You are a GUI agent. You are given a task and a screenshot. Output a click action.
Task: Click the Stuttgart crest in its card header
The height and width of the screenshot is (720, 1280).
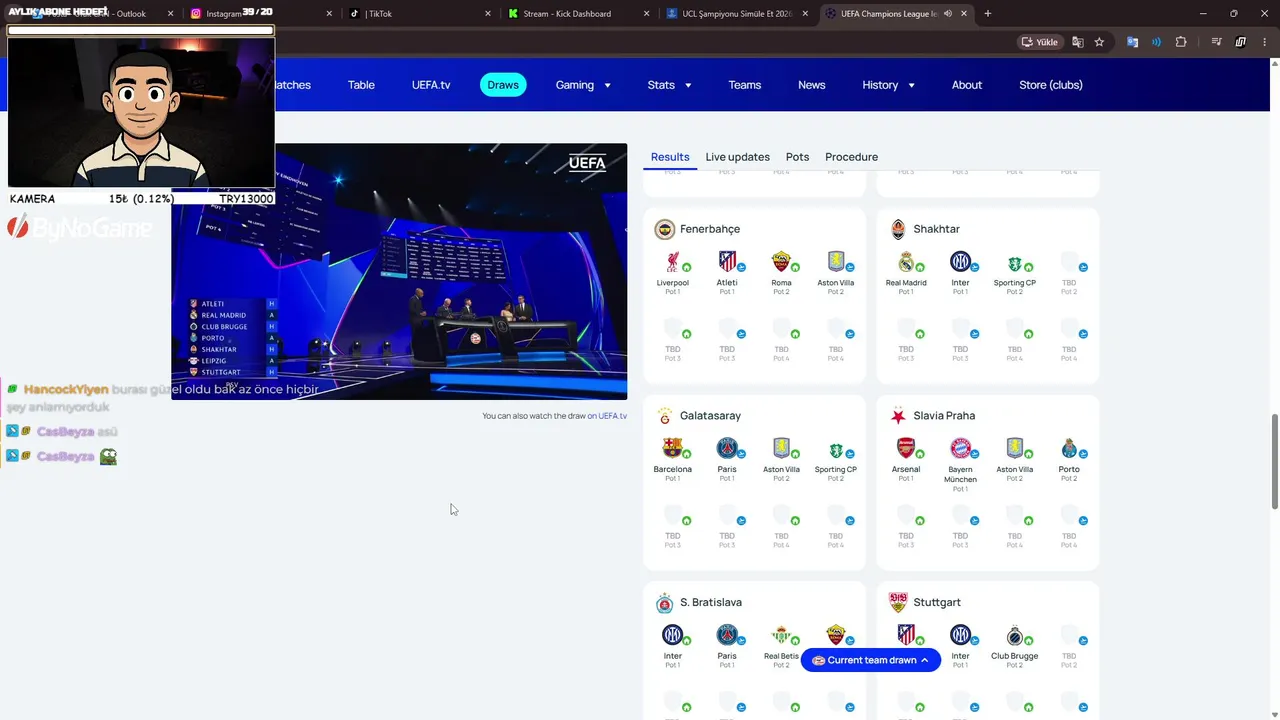pyautogui.click(x=898, y=603)
